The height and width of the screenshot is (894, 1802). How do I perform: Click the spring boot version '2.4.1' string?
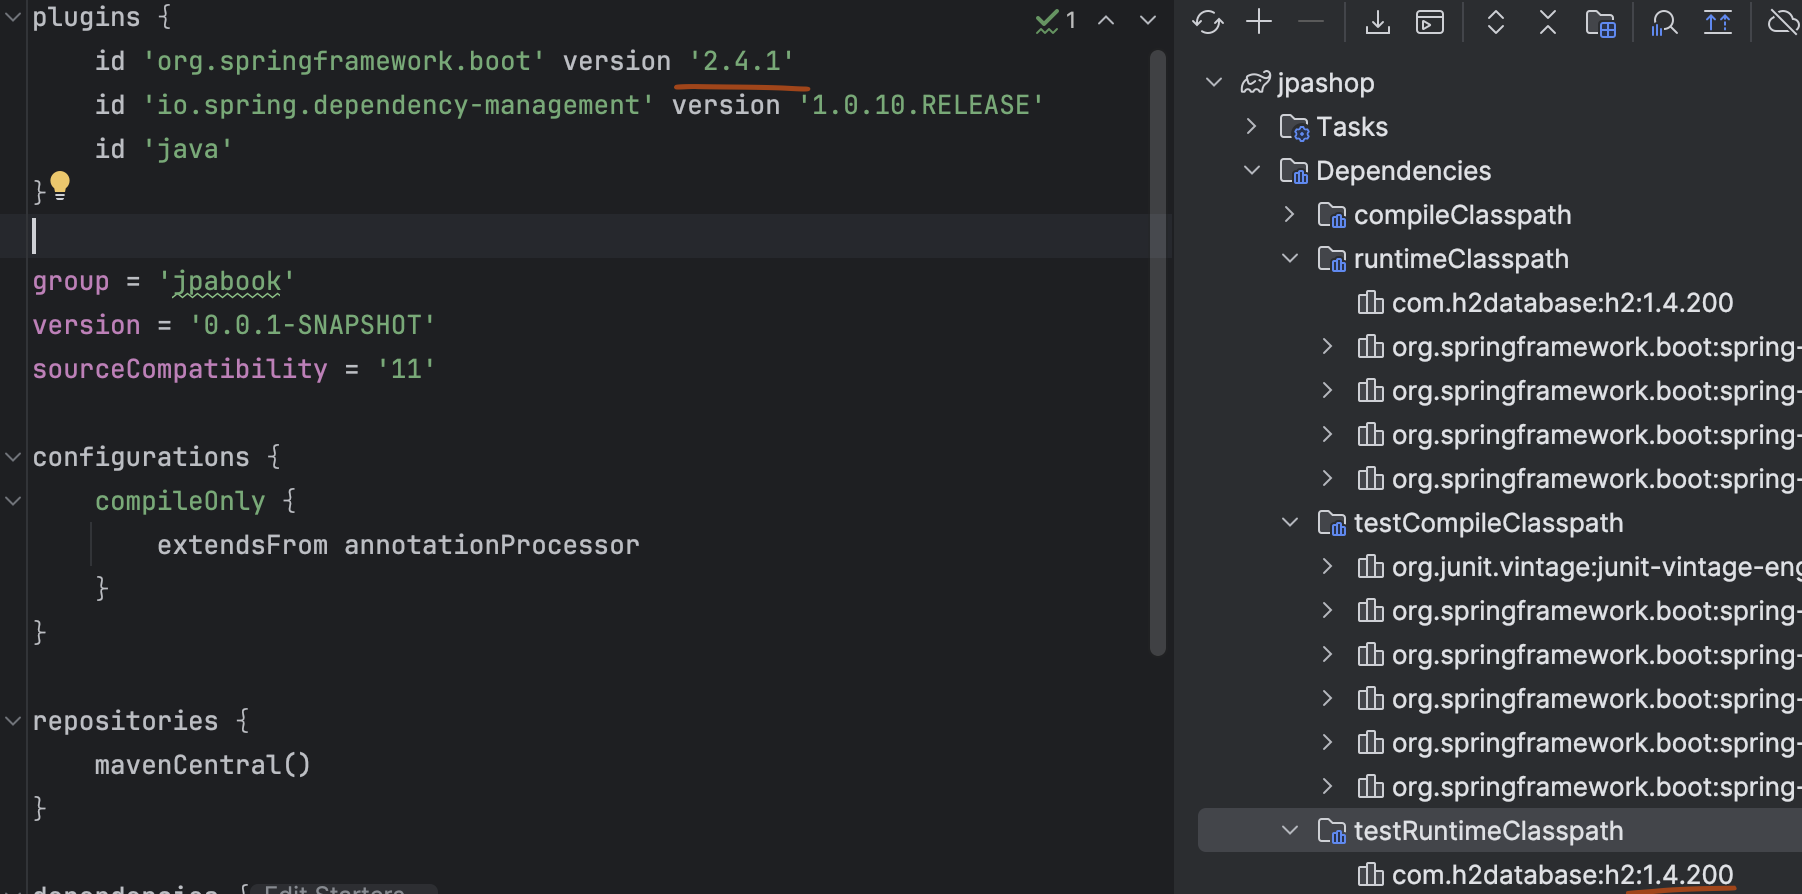click(x=741, y=61)
